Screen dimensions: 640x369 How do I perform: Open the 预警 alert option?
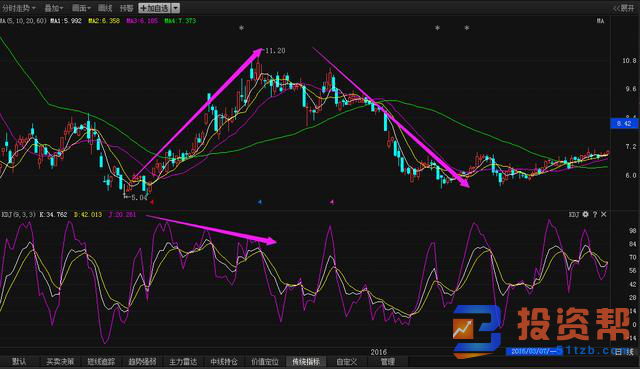point(127,8)
